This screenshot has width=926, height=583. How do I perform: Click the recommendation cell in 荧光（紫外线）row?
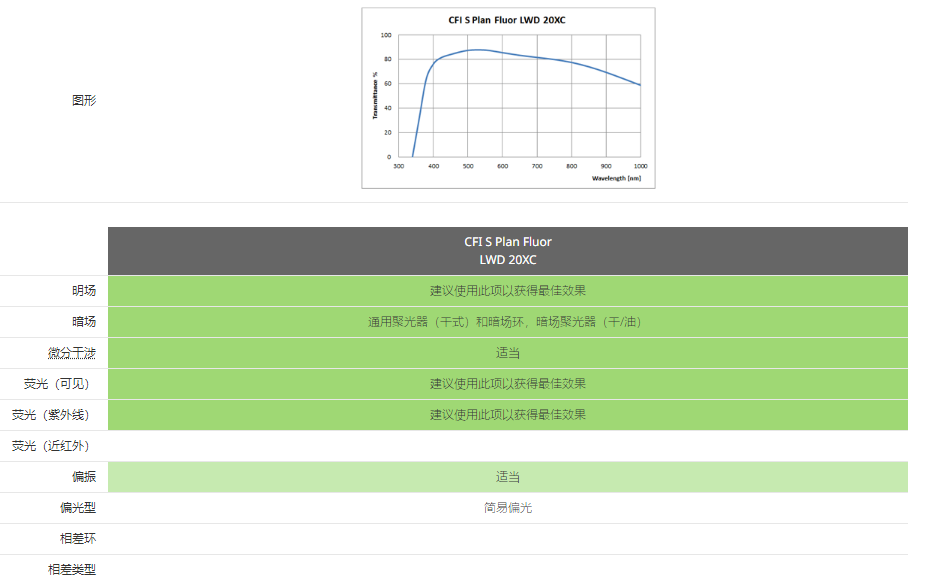pyautogui.click(x=508, y=415)
